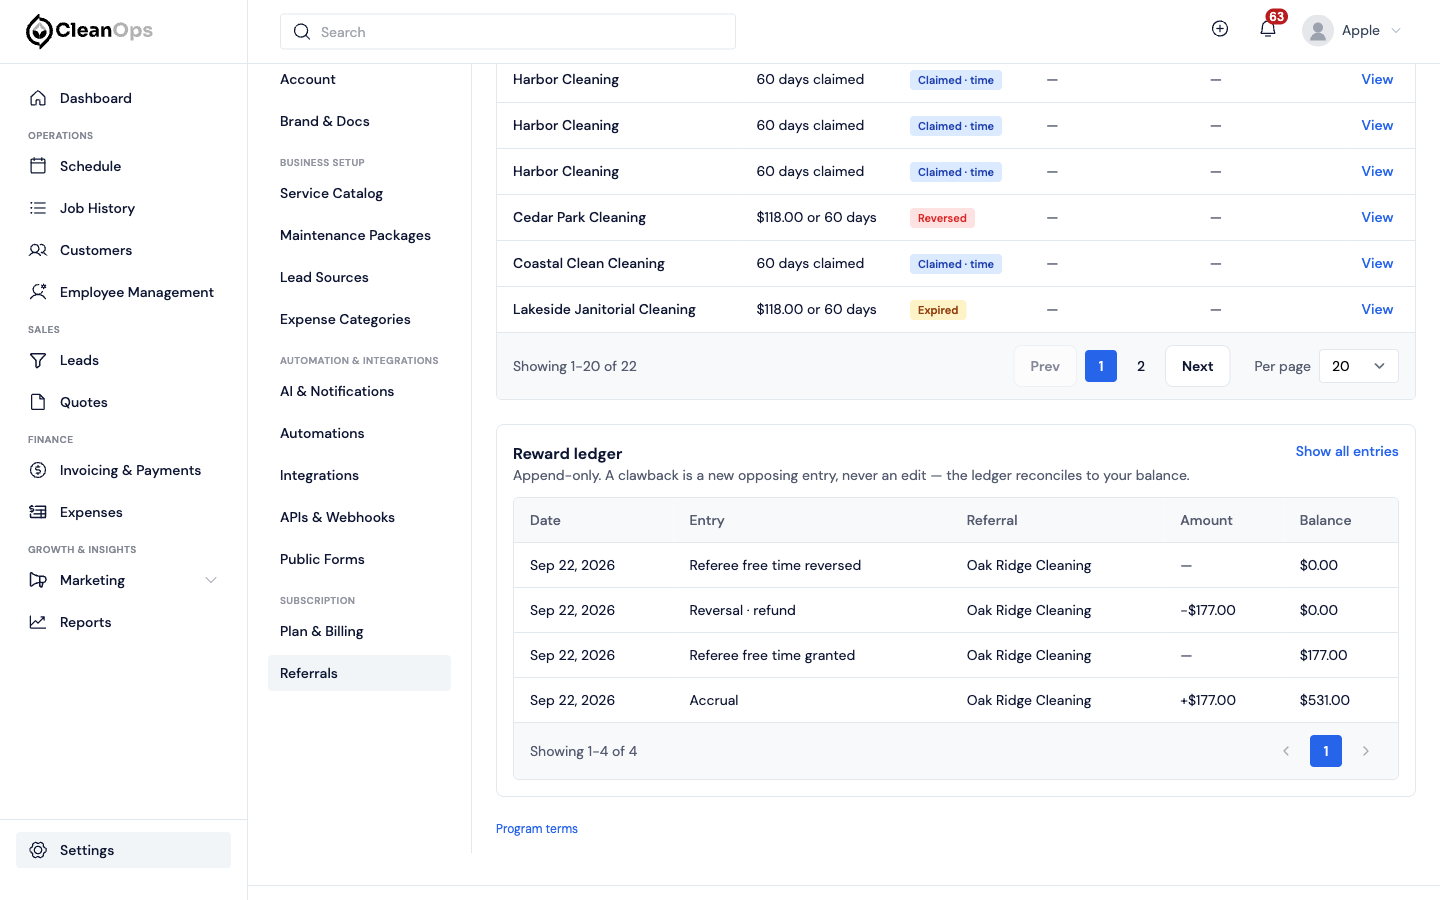Open the Dashboard home icon
Viewport: 1440px width, 900px height.
[38, 98]
